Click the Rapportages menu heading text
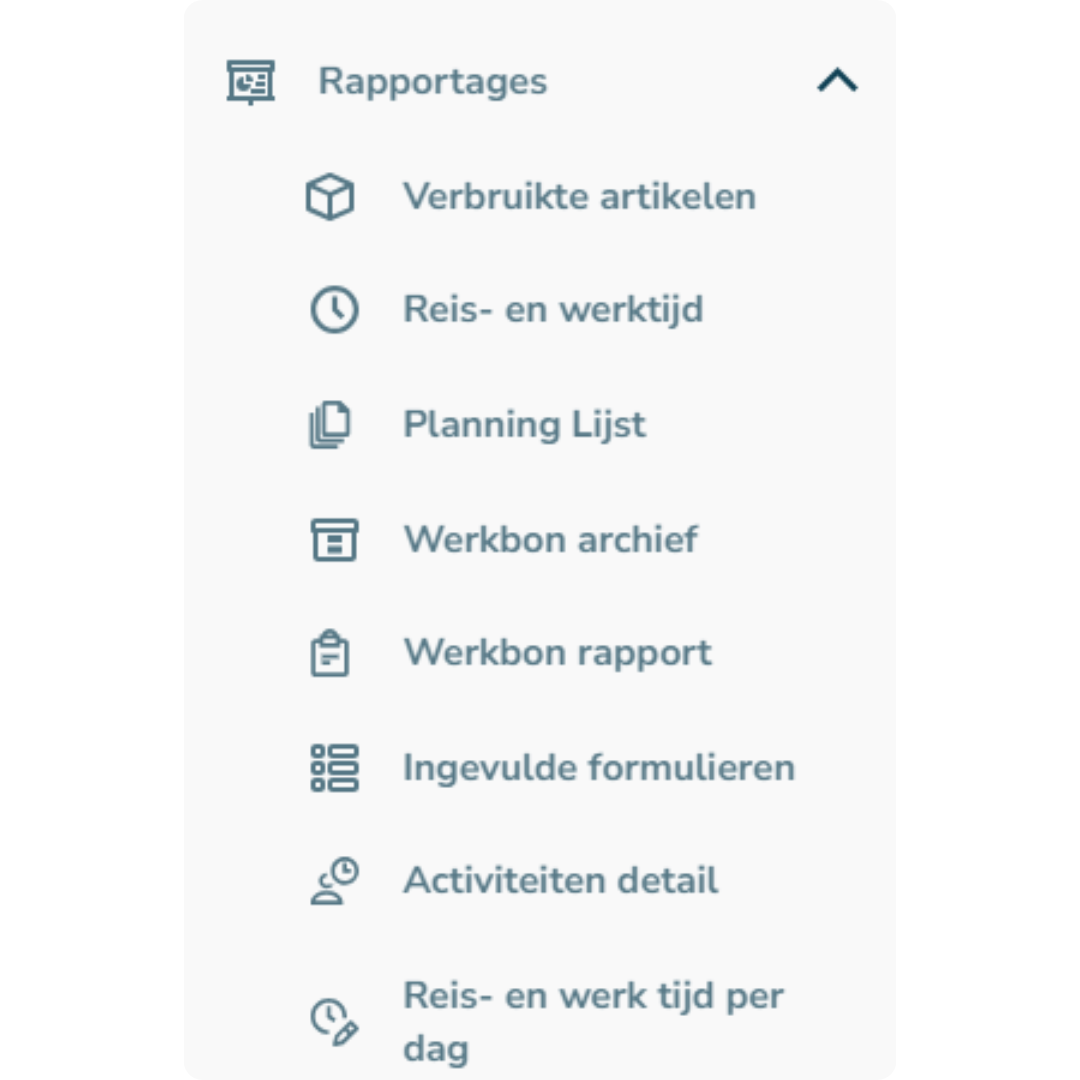1080x1080 pixels. [x=433, y=82]
